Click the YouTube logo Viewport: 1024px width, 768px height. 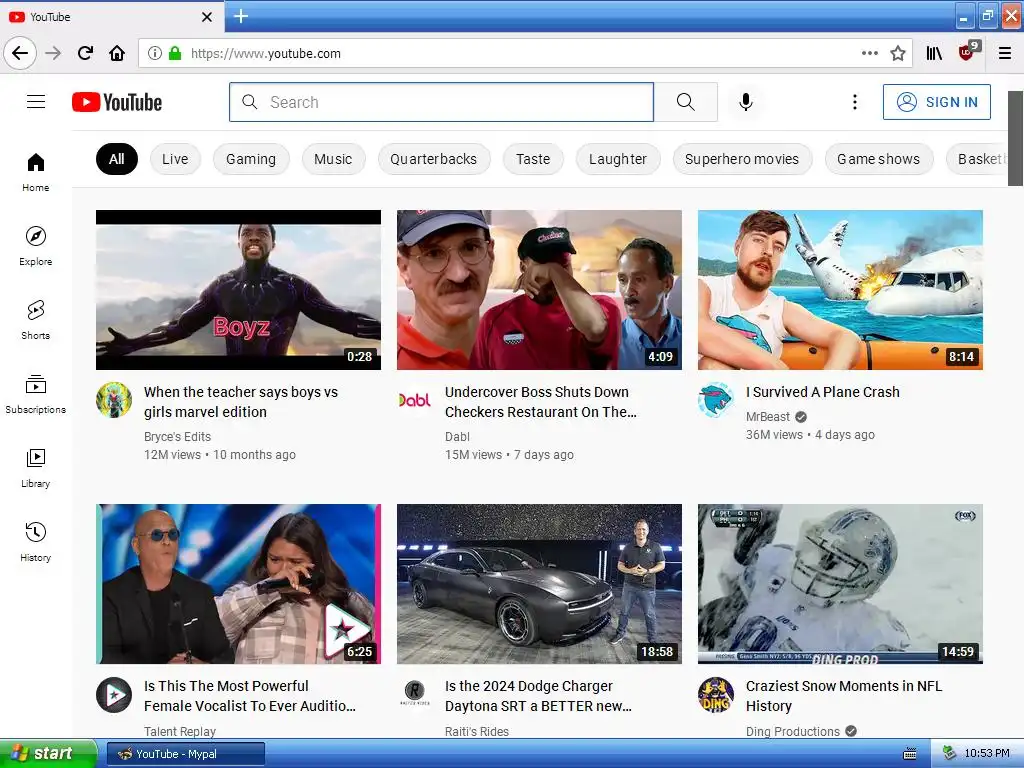(x=117, y=102)
